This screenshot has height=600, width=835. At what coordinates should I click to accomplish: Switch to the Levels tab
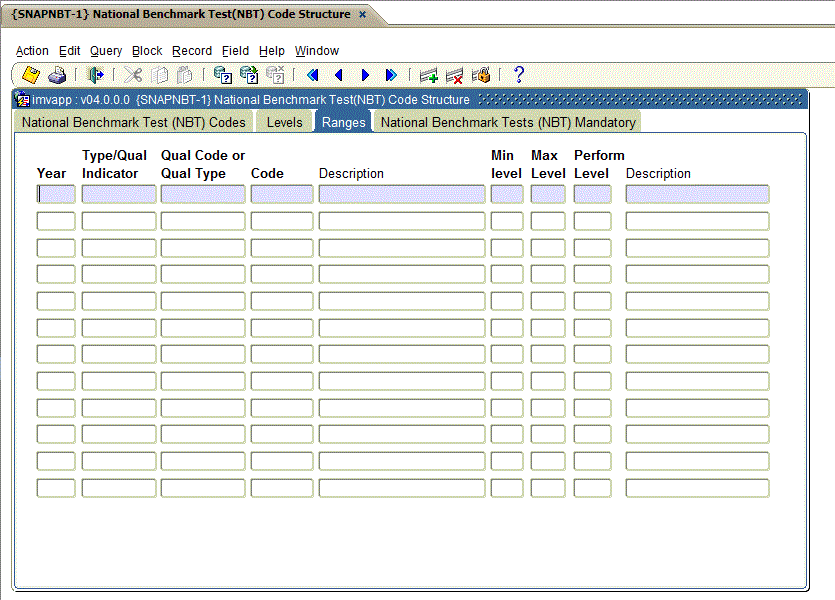[284, 122]
